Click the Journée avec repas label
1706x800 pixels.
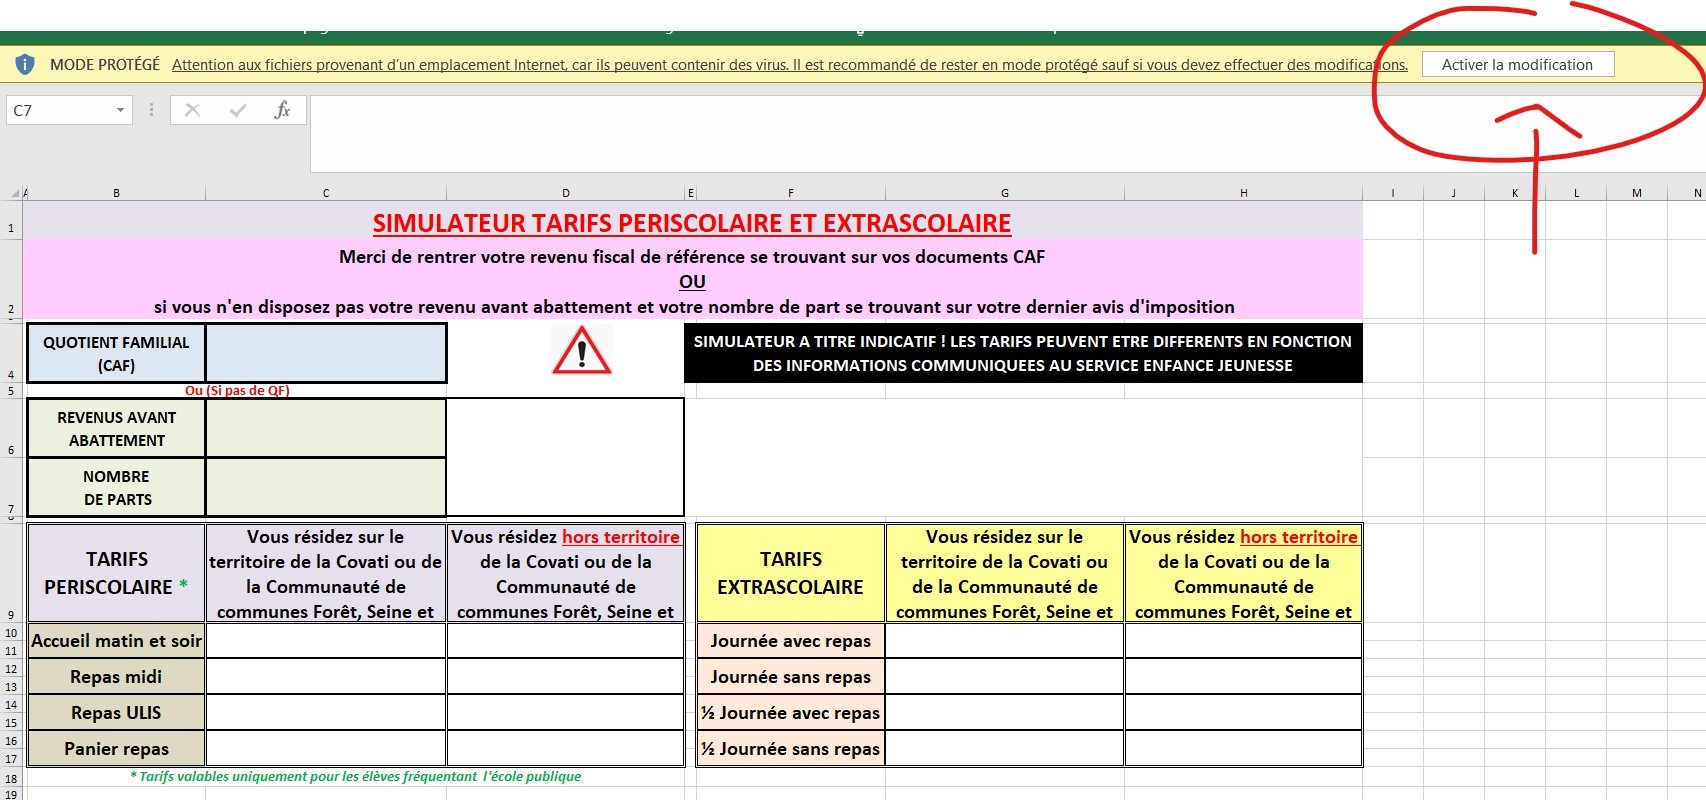790,641
